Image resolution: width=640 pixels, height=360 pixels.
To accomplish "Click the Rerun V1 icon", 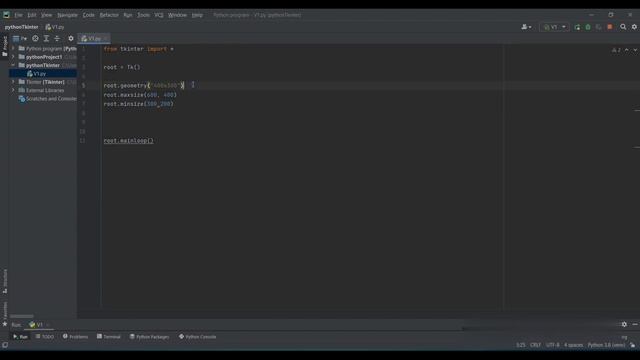I will coord(577,27).
